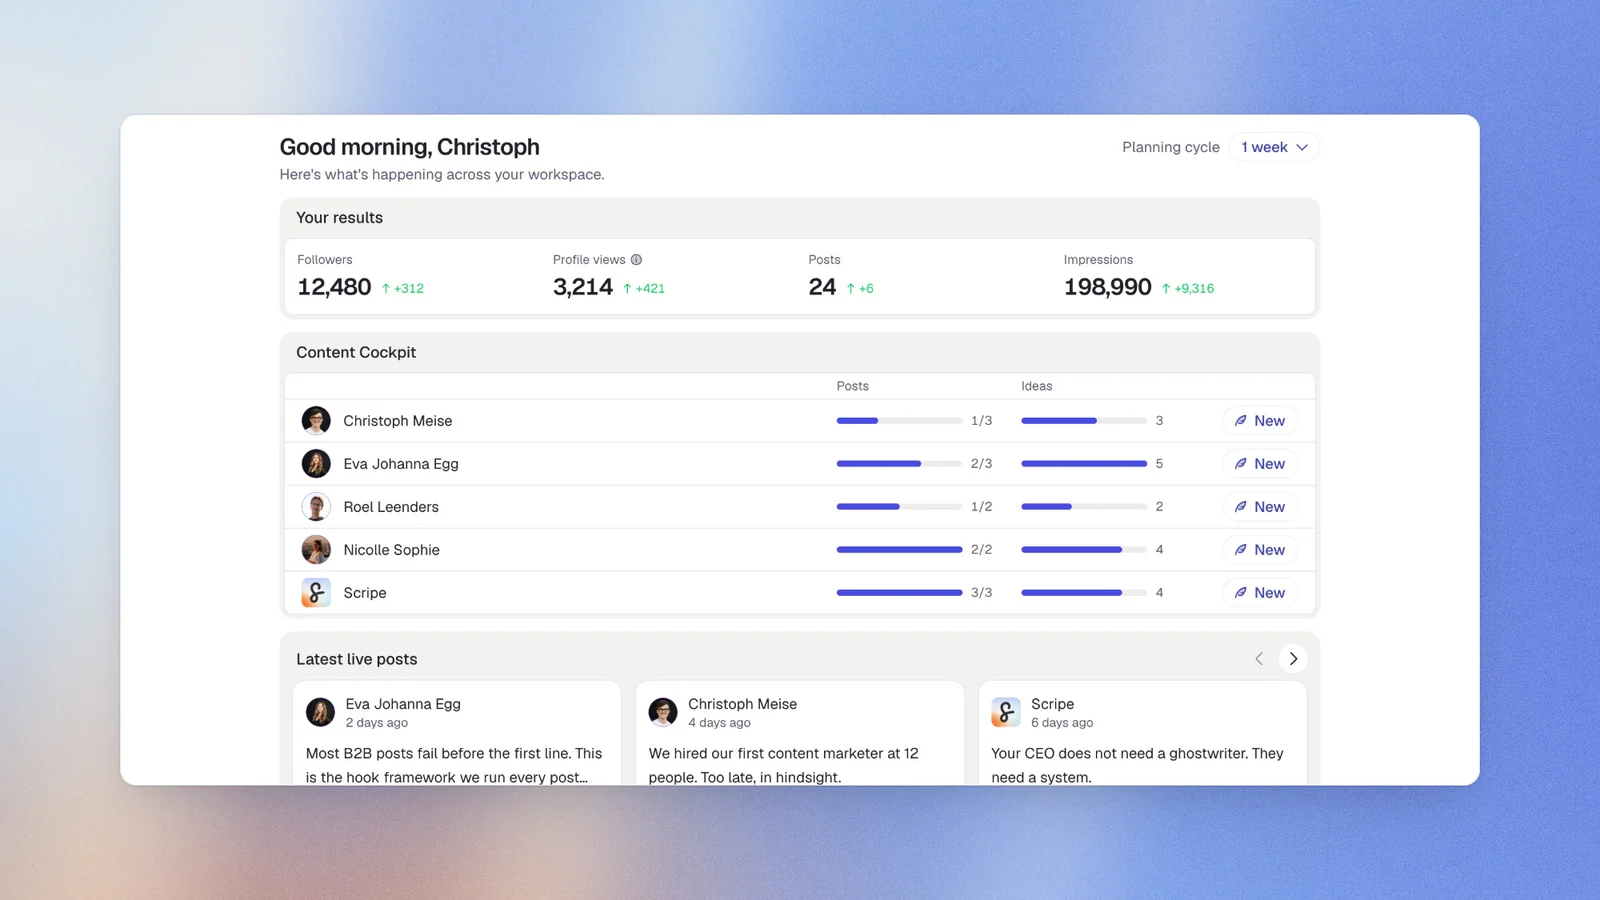The width and height of the screenshot is (1600, 900).
Task: Click Eva Johanna Egg avatar in Content Cockpit
Action: 316,464
